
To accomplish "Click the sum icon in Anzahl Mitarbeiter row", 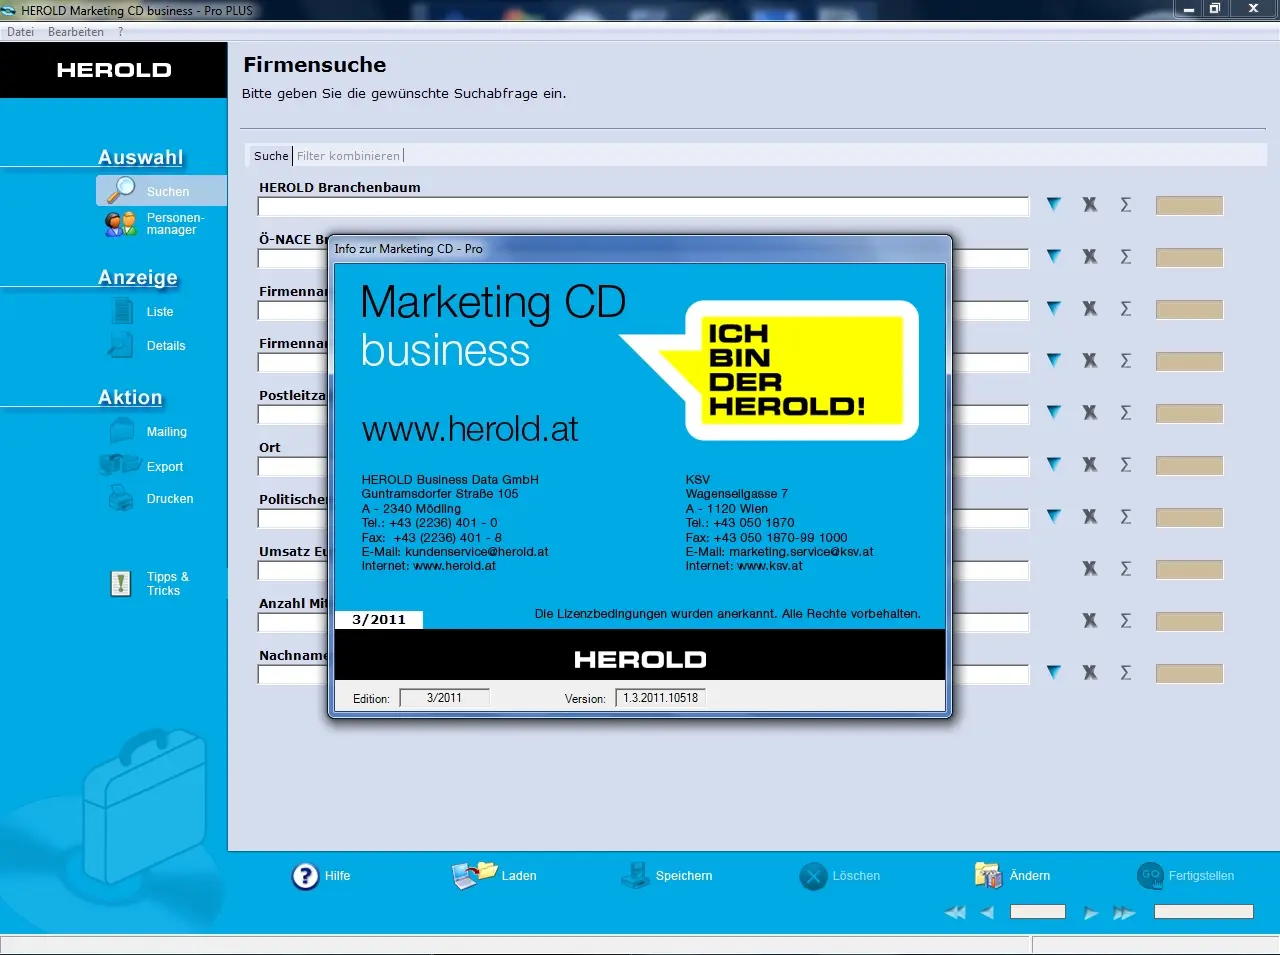I will tap(1126, 620).
